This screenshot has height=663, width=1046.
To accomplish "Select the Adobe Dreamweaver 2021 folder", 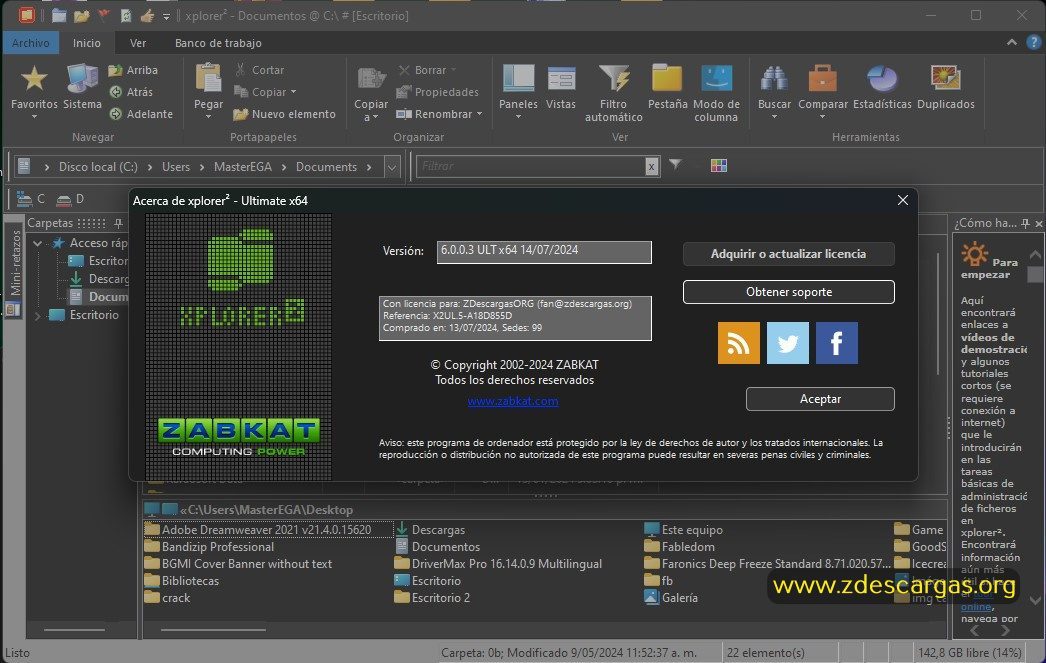I will 258,530.
